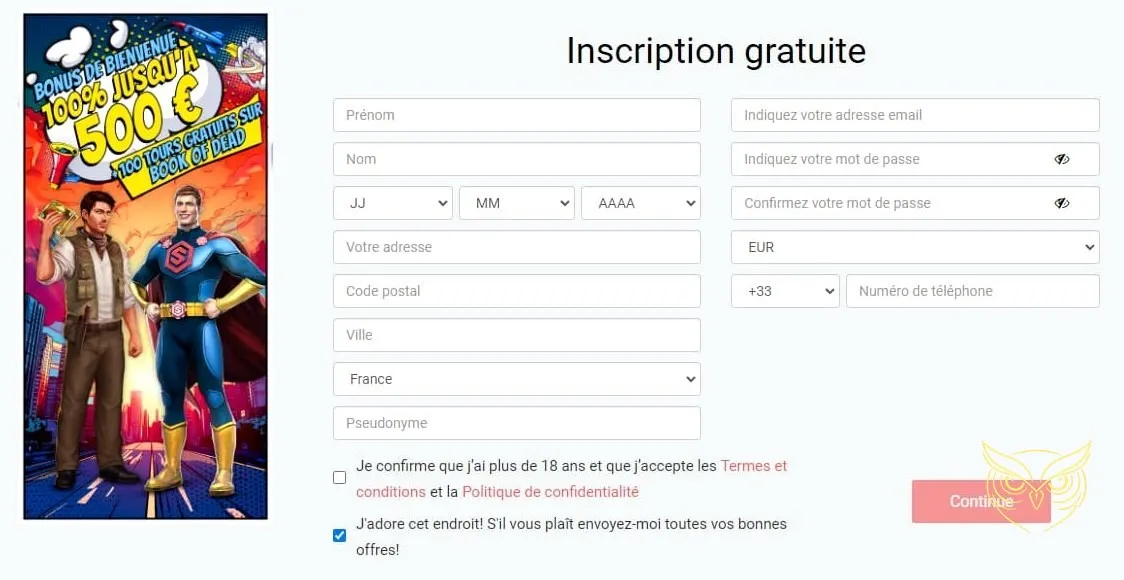This screenshot has width=1124, height=580.
Task: Show the confirmation password with eye icon
Action: 1061,203
